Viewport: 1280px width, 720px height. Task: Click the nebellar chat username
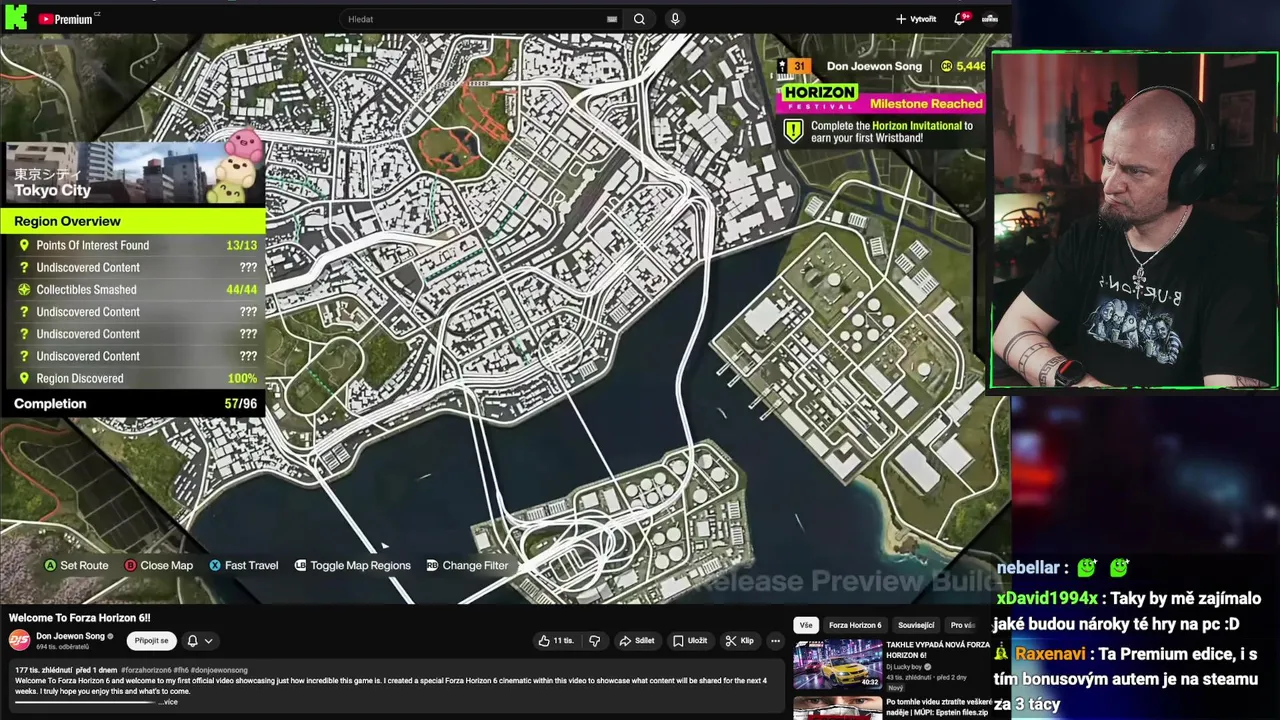(x=1027, y=568)
